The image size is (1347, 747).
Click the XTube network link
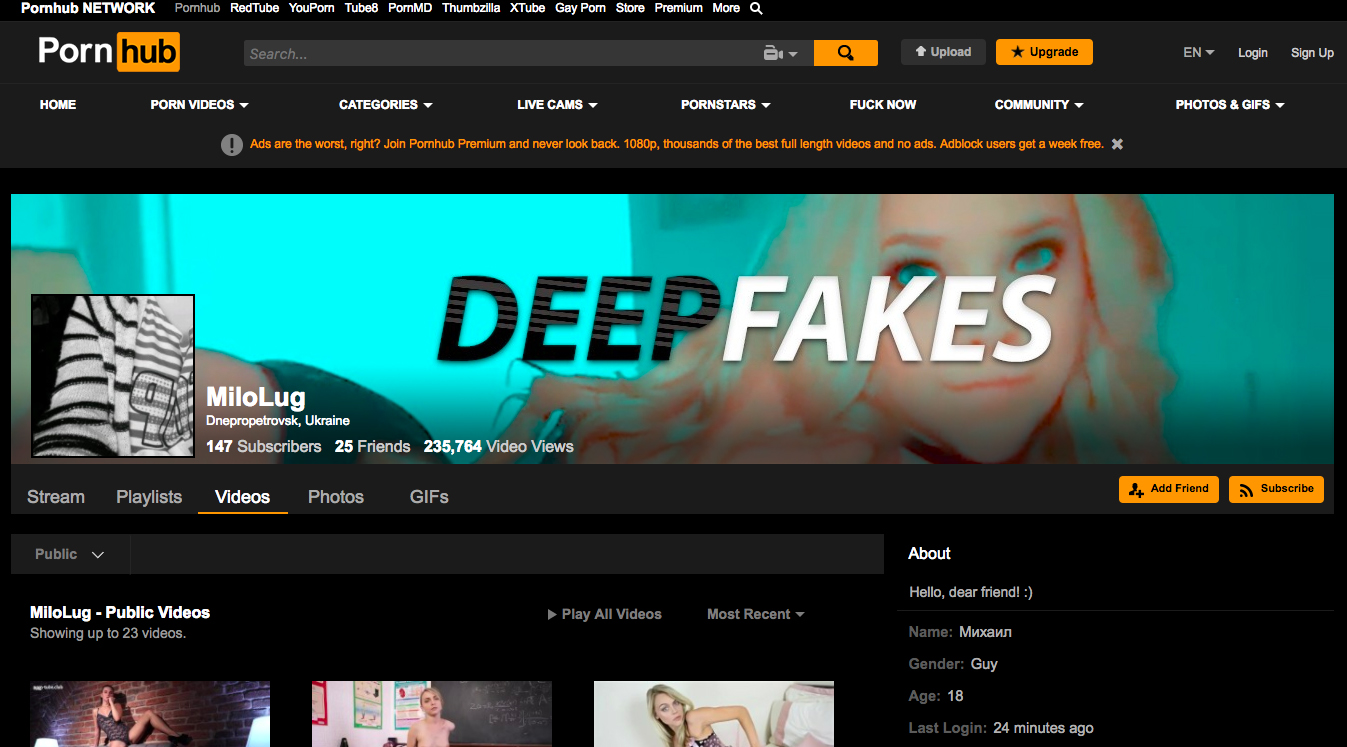coord(528,8)
